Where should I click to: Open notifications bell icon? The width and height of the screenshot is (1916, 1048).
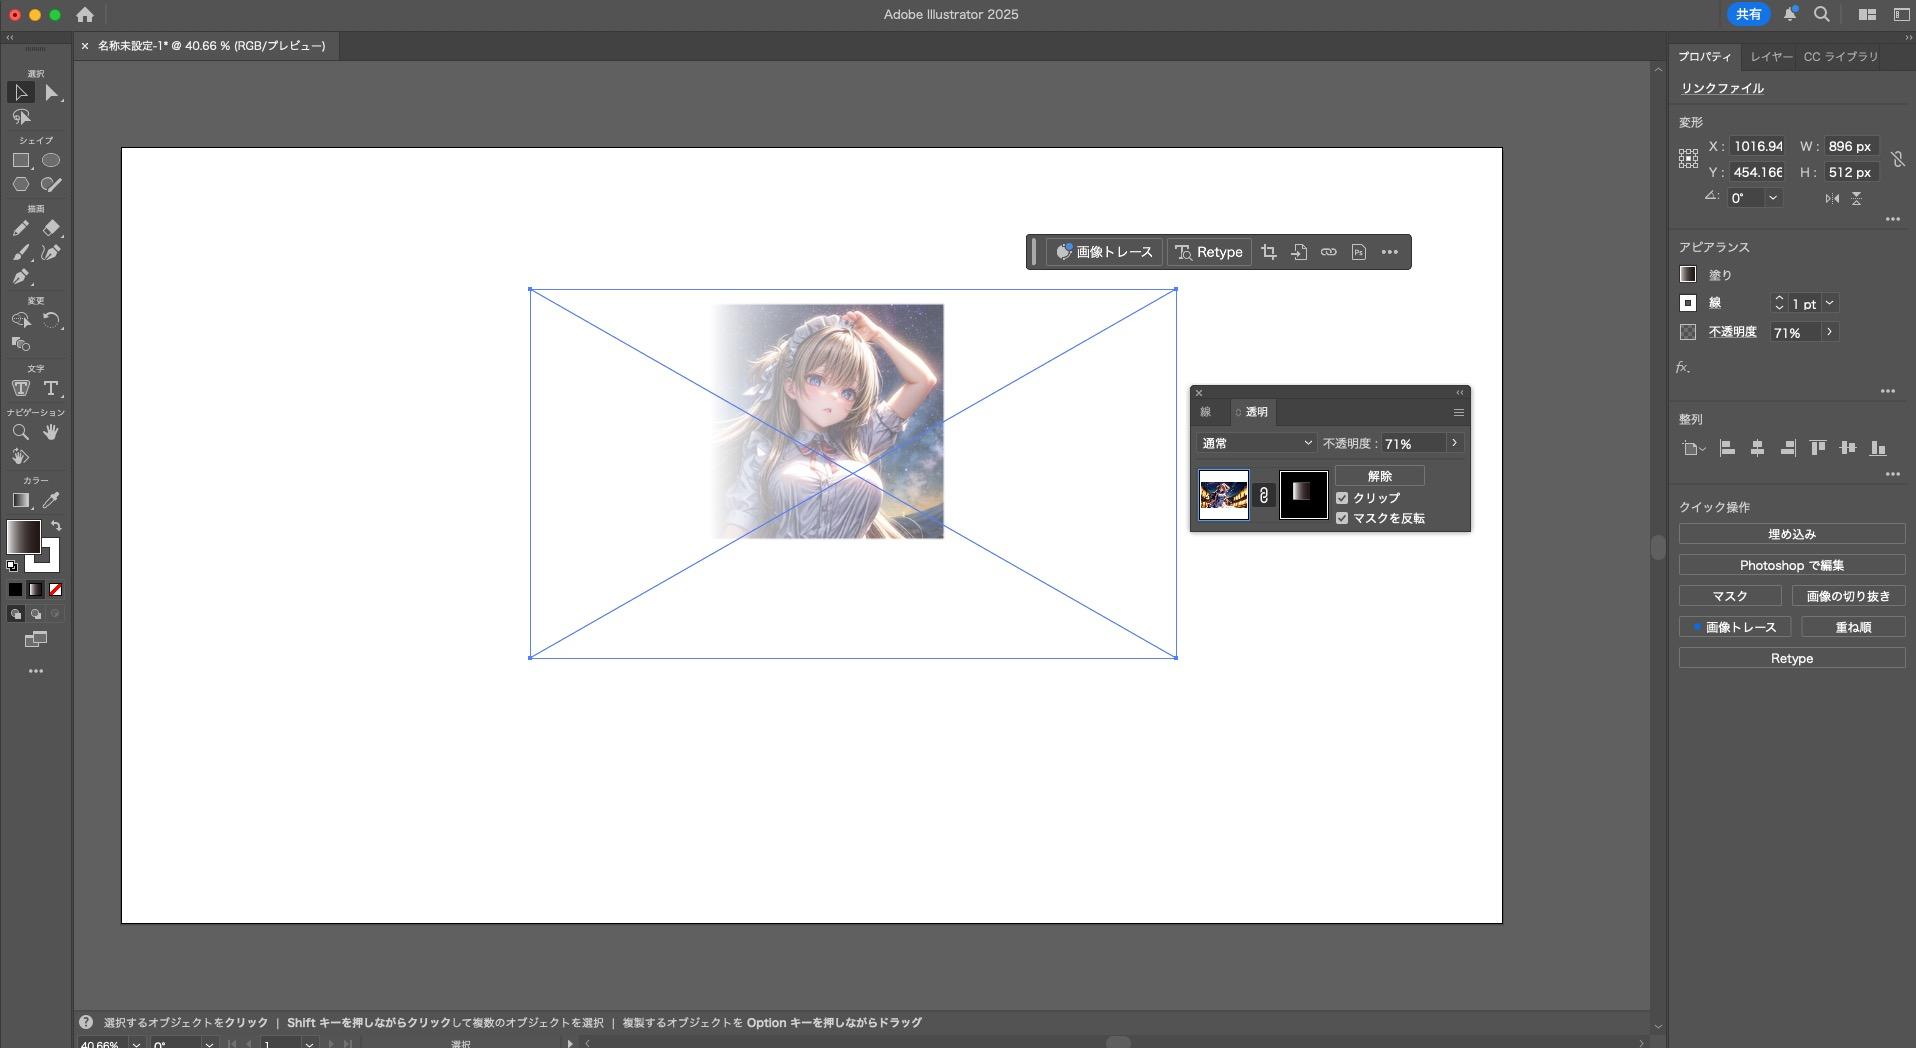[1791, 14]
